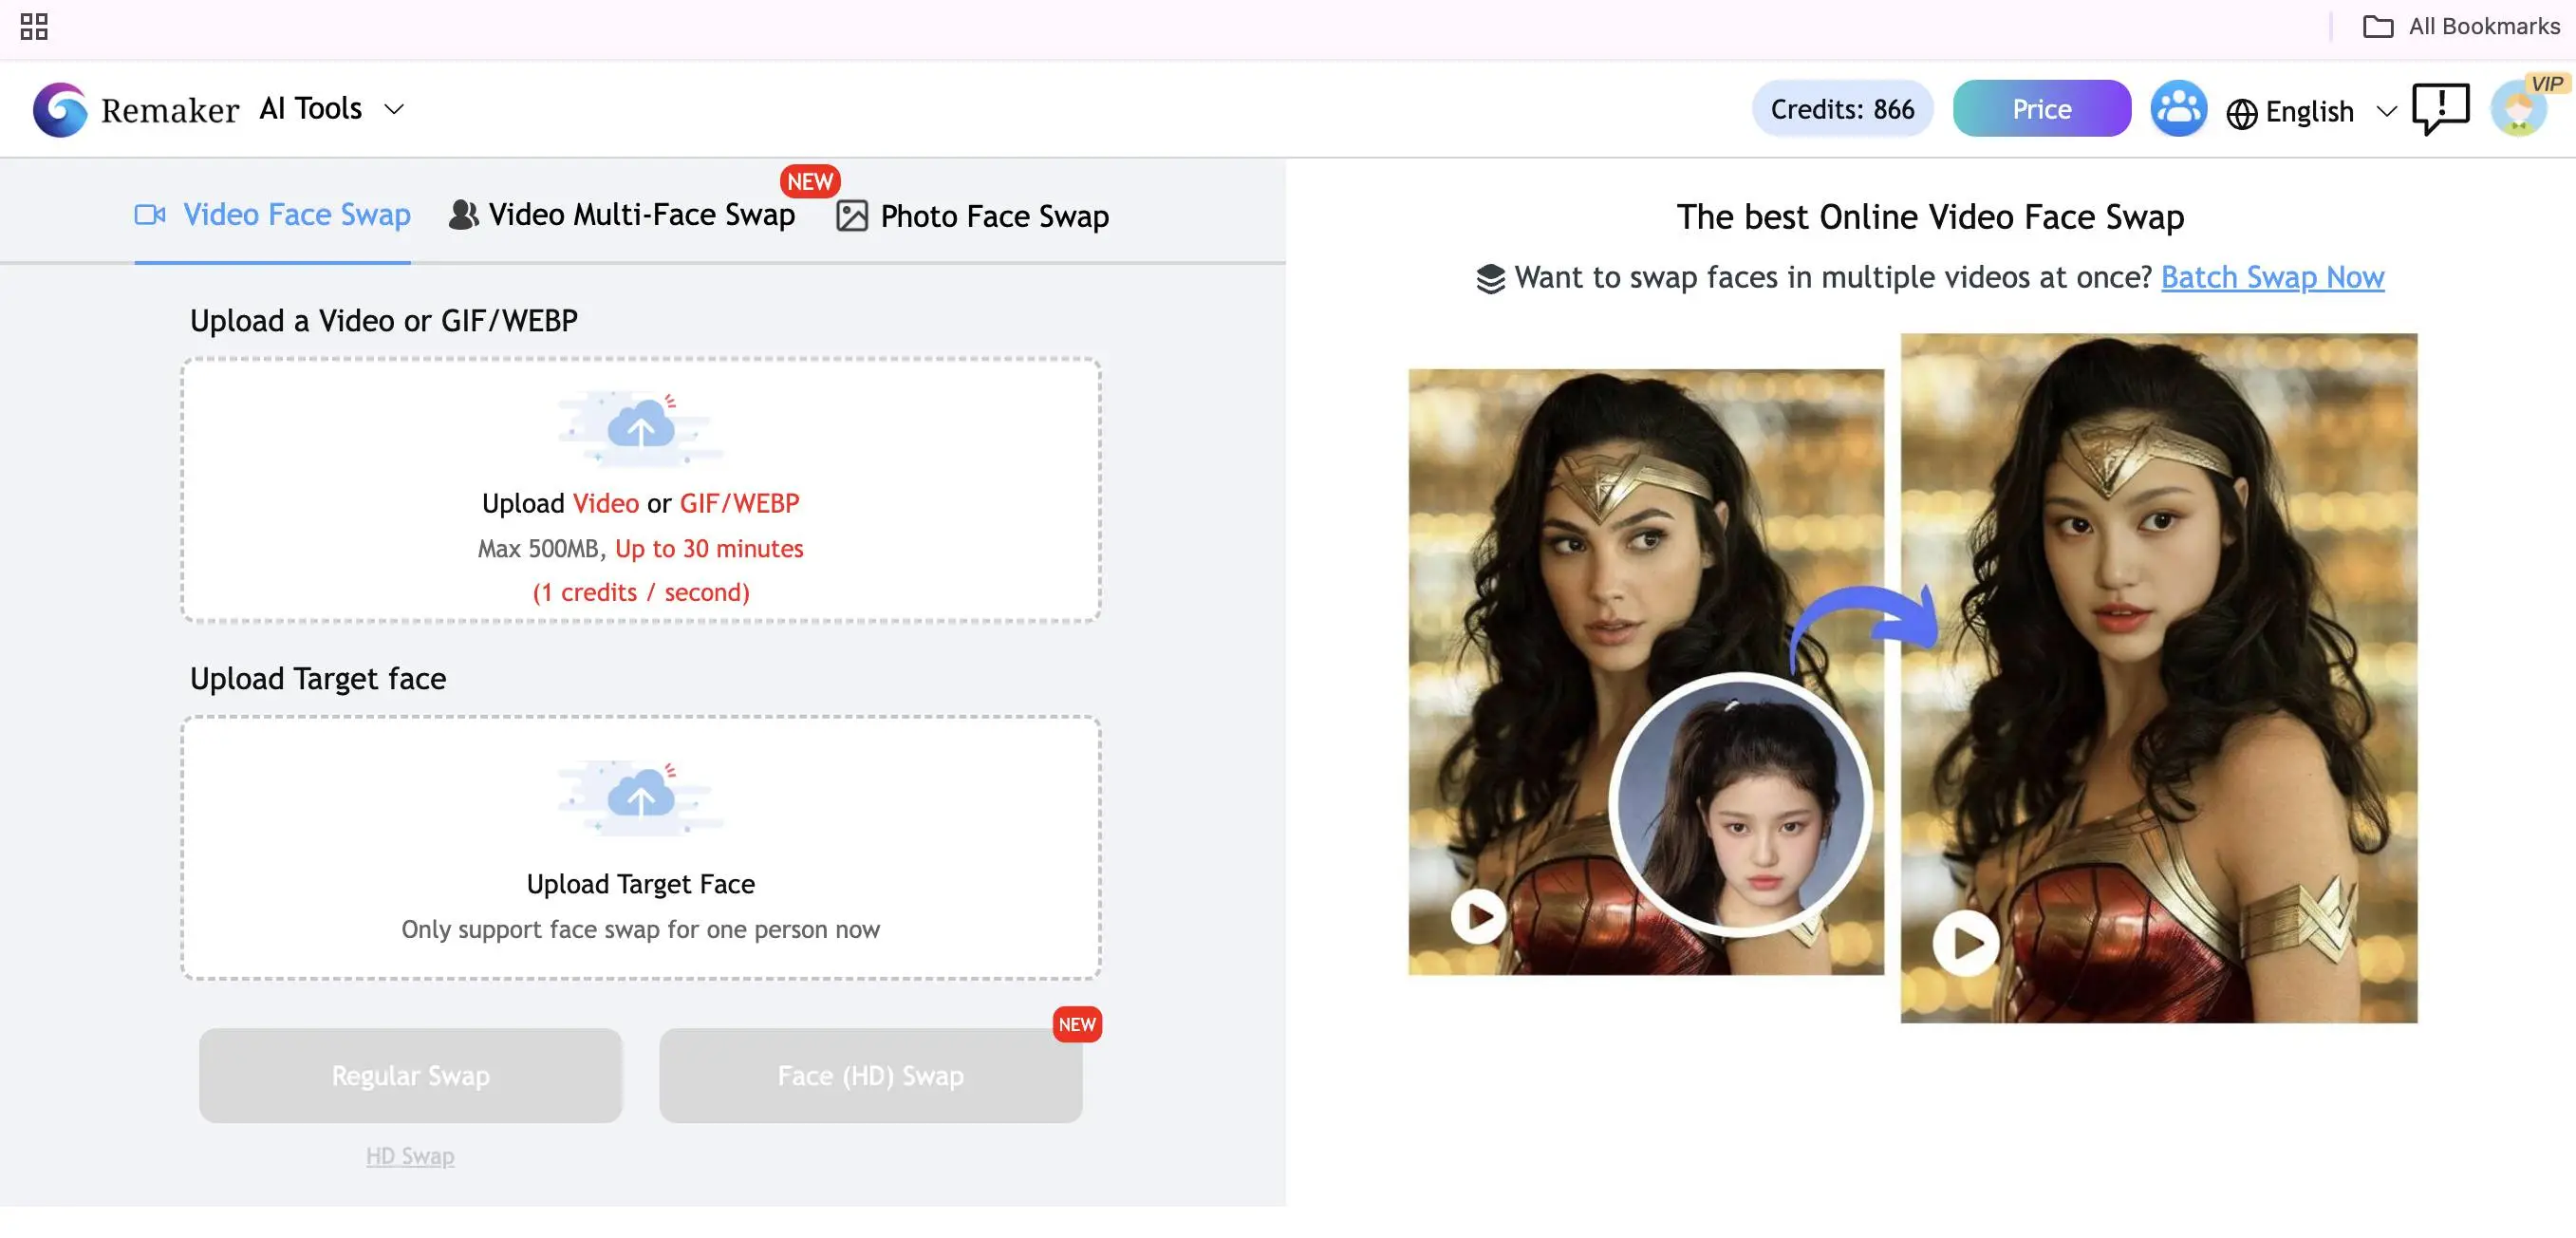Click the Upload Target Face drop zone
The image size is (2576, 1238).
click(x=640, y=848)
